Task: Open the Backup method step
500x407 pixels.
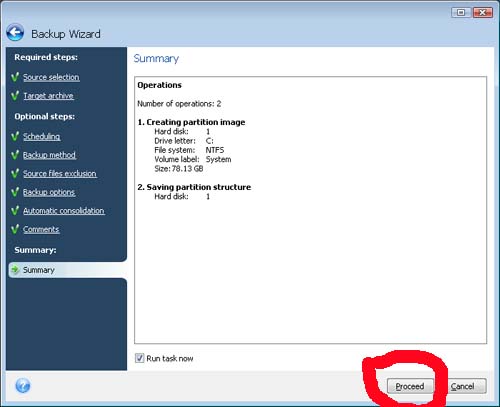Action: tap(49, 155)
